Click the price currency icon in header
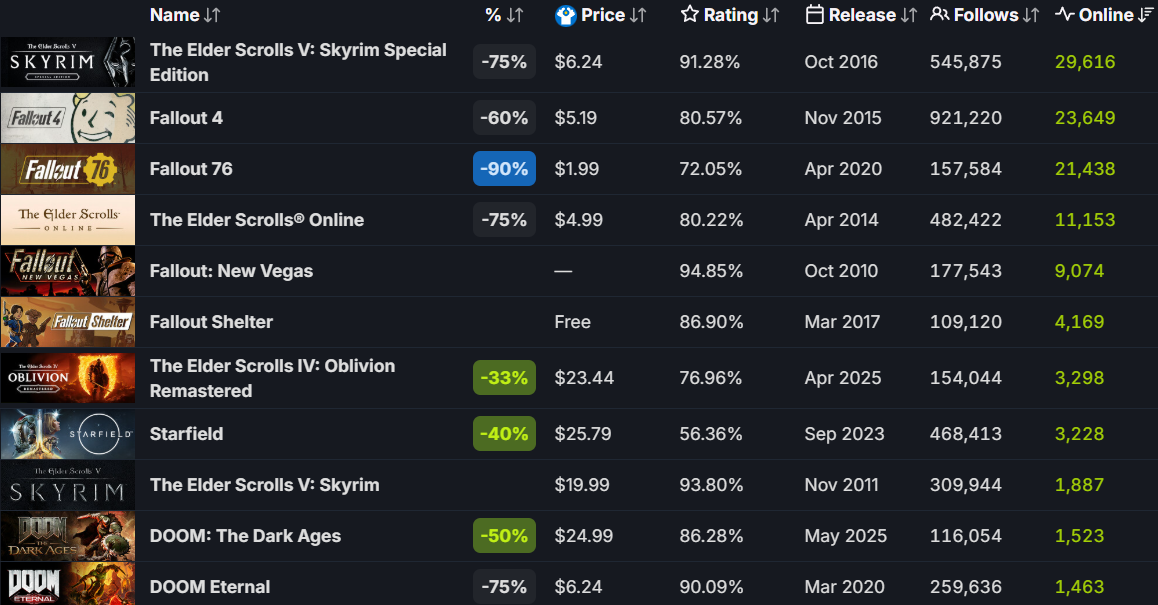1158x605 pixels. tap(566, 15)
